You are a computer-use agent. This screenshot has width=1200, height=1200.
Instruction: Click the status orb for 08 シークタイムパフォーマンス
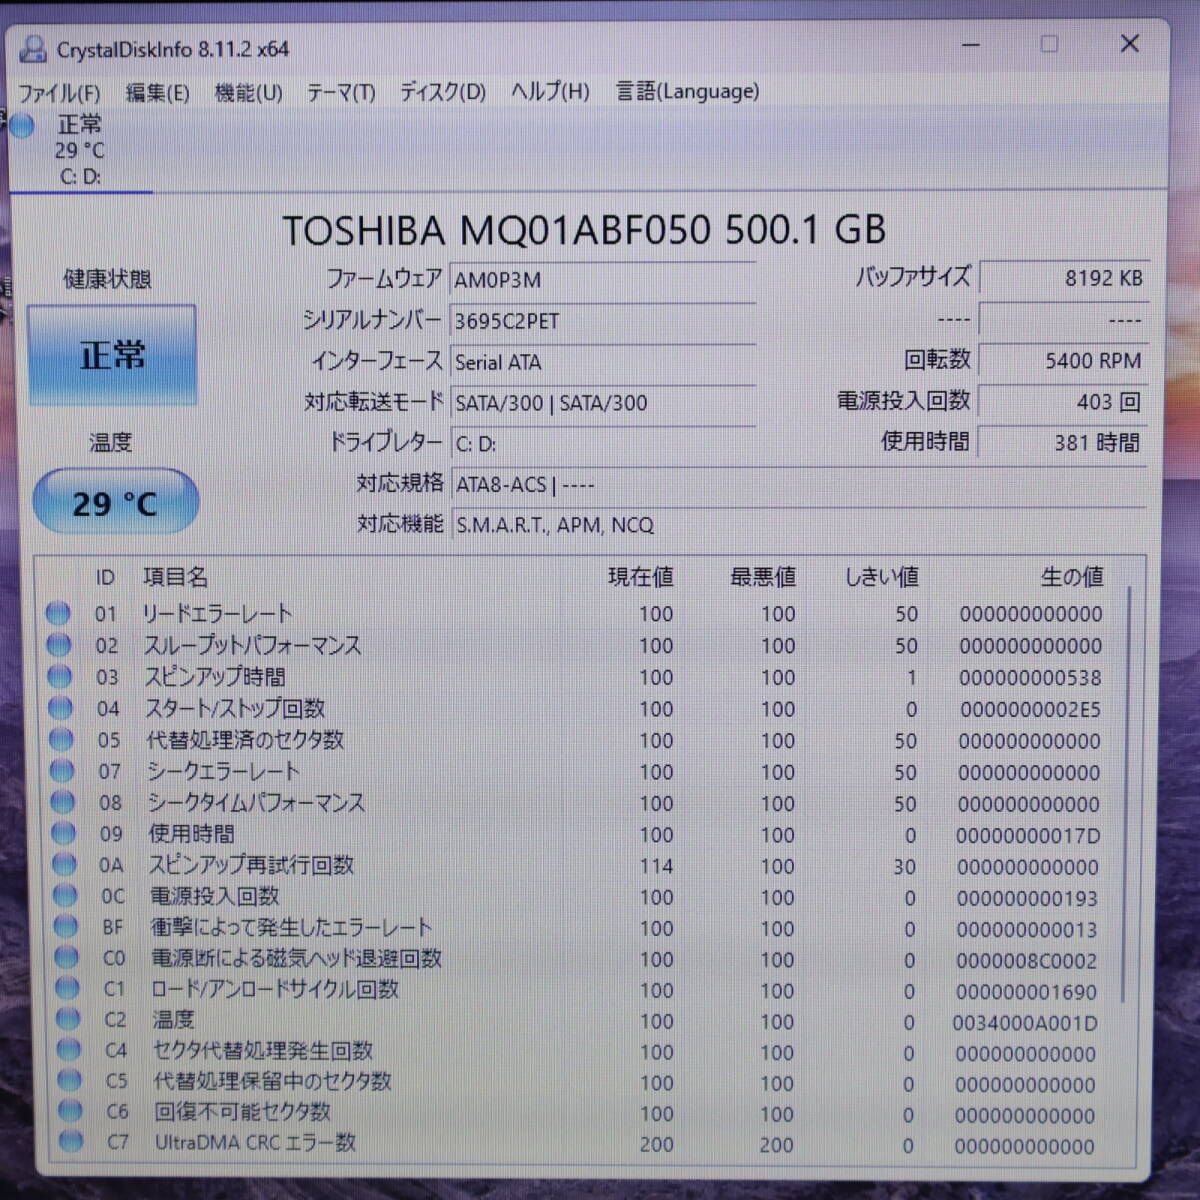point(63,802)
